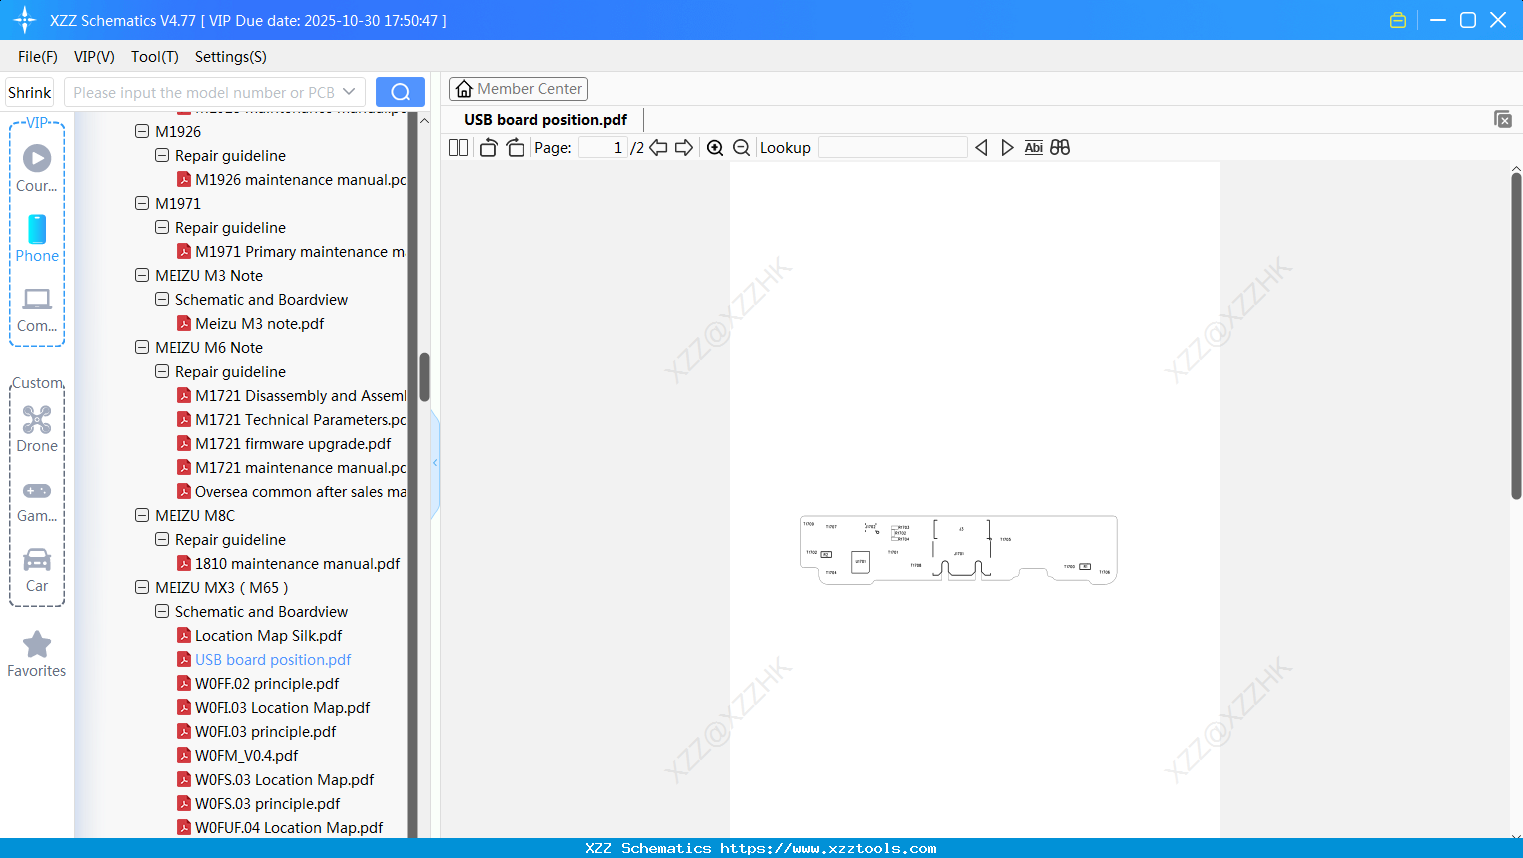Viewport: 1523px width, 858px height.
Task: Open Location Map Silk.pdf
Action: [260, 636]
